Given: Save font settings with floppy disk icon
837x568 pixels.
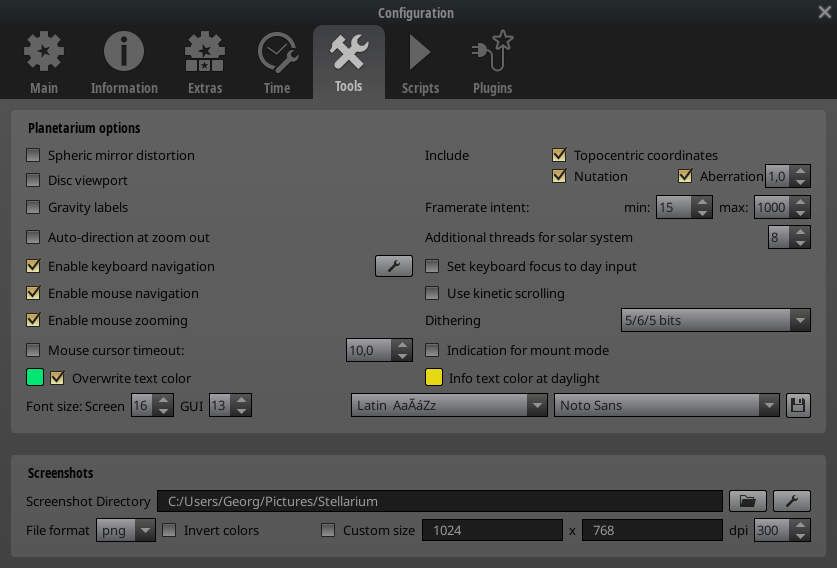Looking at the screenshot, I should [x=798, y=406].
